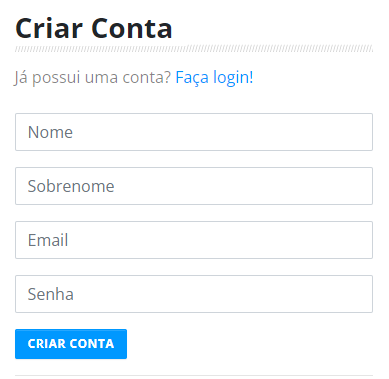Click the Senha placeholder text
This screenshot has width=389, height=379.
pos(51,294)
